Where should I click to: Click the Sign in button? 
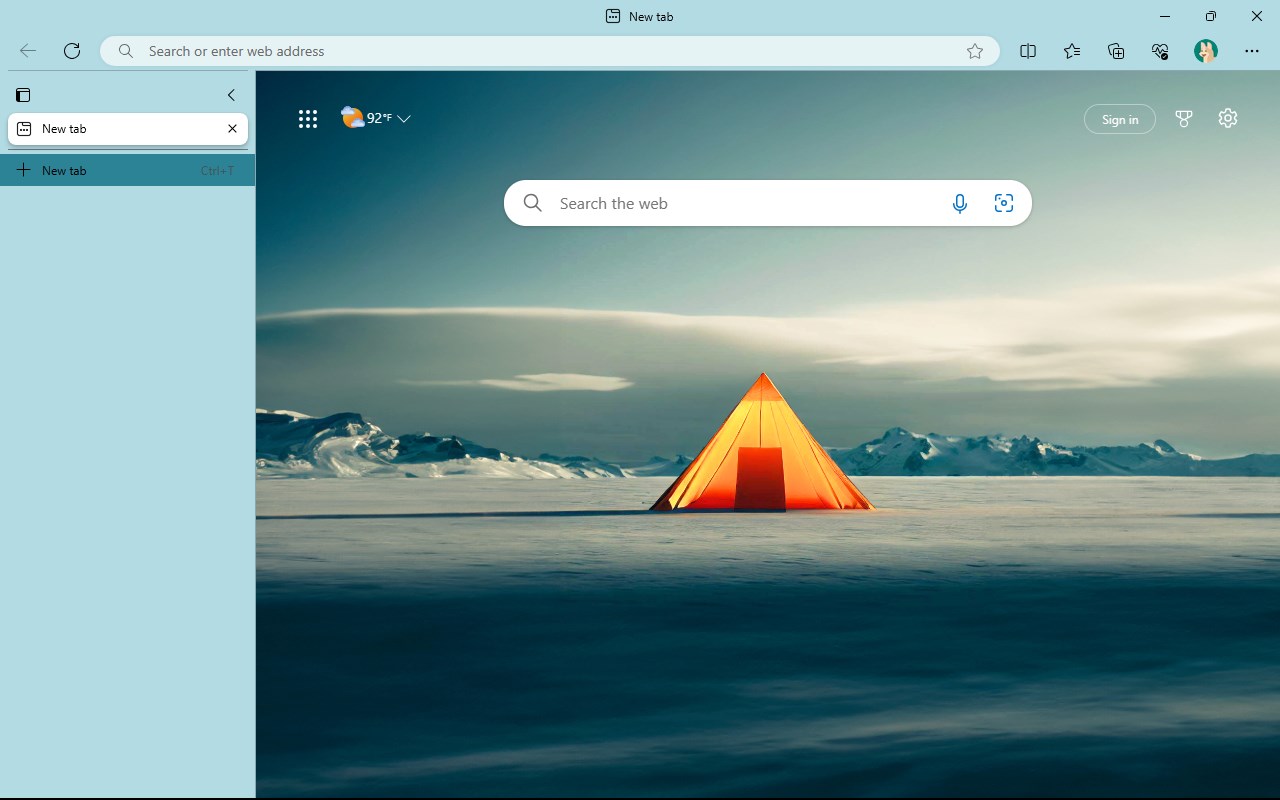1120,119
